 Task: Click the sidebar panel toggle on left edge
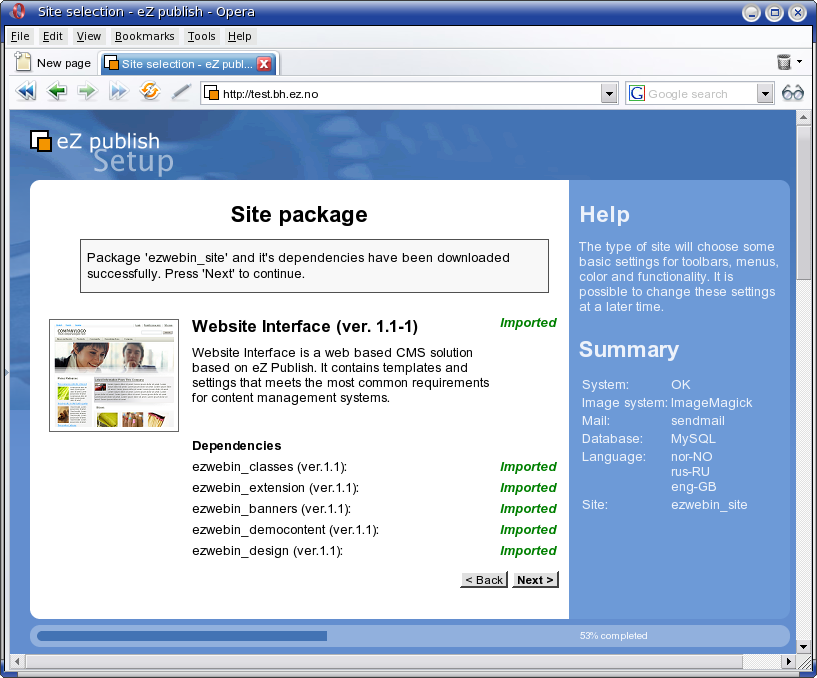point(6,372)
